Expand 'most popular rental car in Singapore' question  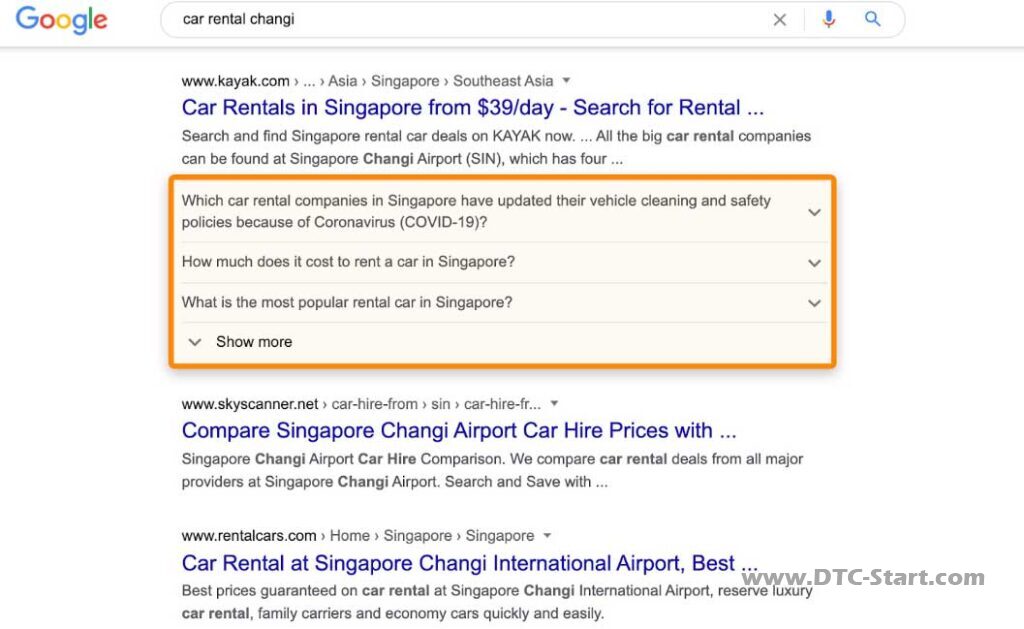tap(502, 302)
